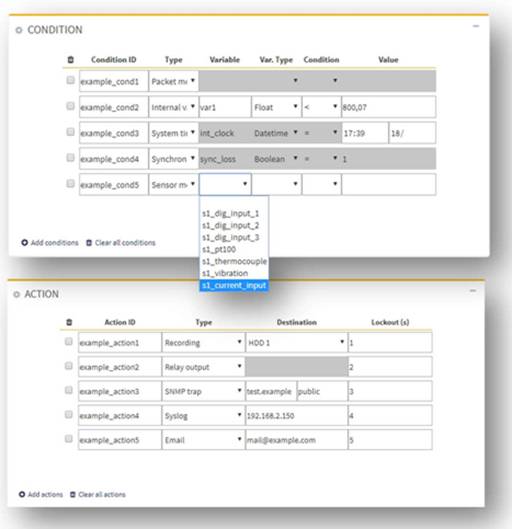The image size is (512, 529).
Task: Click trash icon beside Clear all conditions
Action: pyautogui.click(x=89, y=243)
